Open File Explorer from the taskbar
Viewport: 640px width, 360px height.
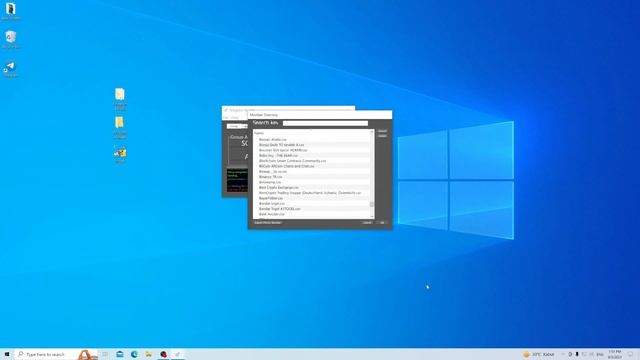149,354
